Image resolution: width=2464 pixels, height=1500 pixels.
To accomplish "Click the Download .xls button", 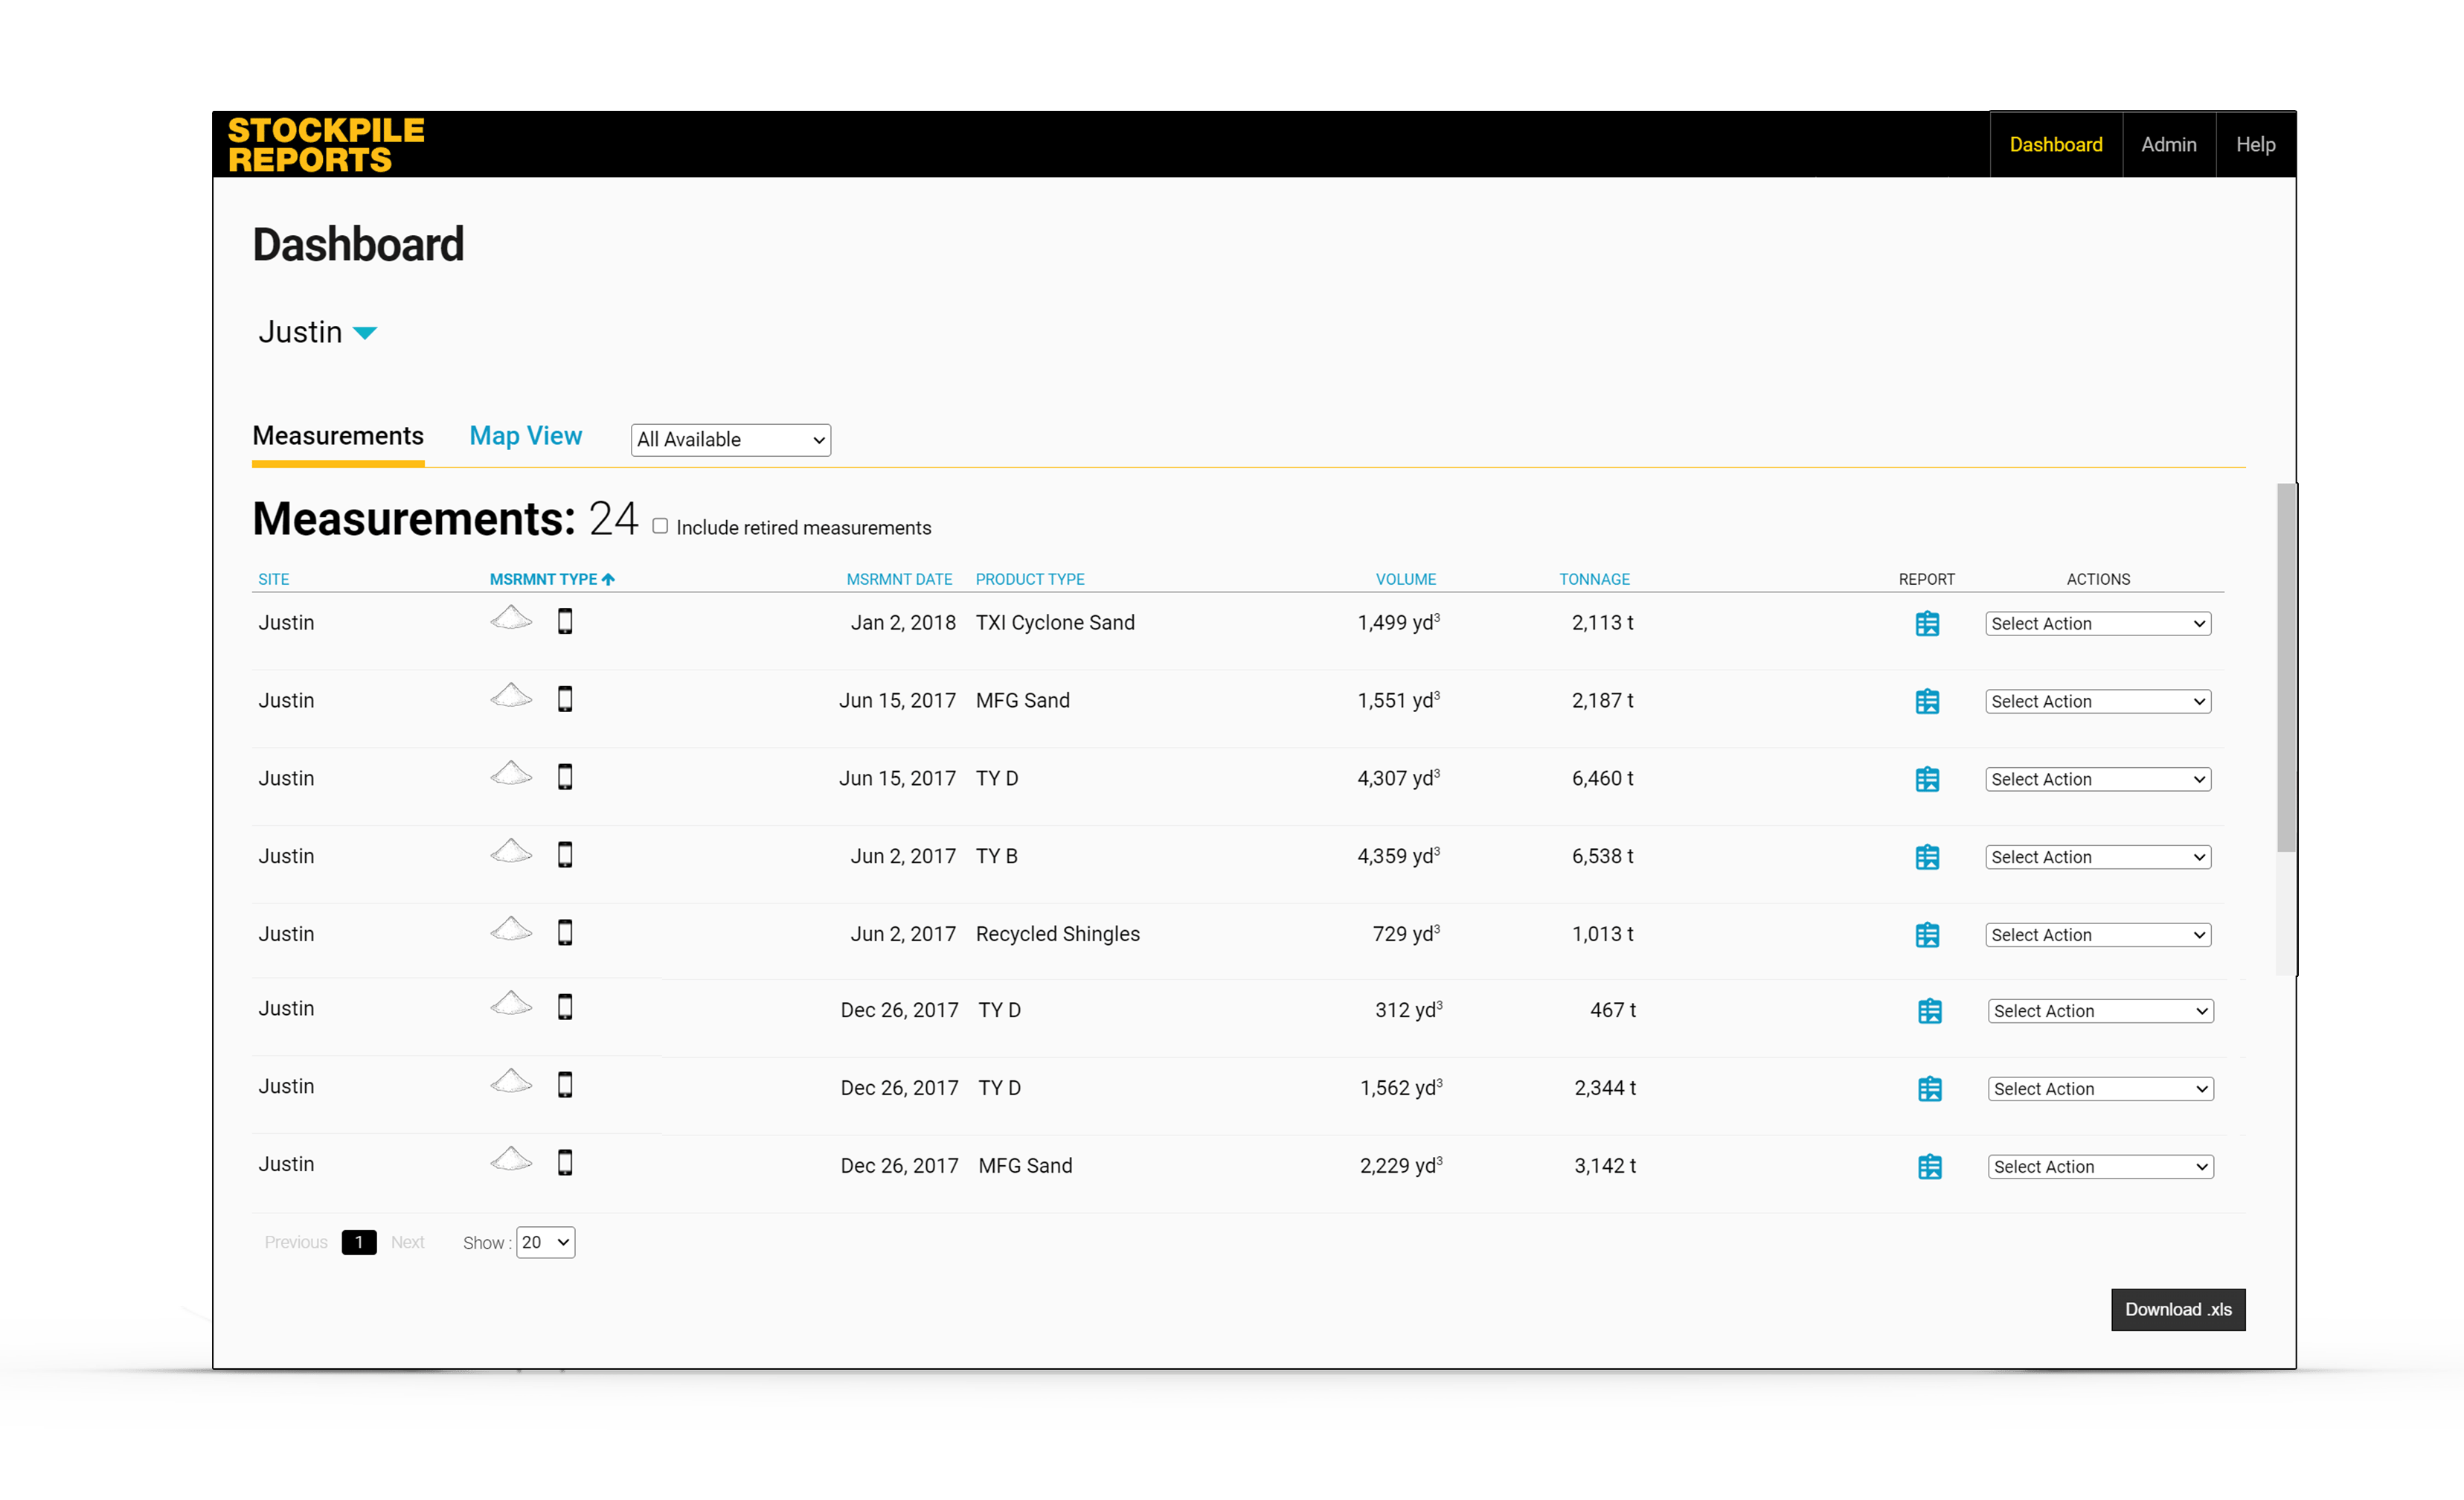I will [2178, 1309].
